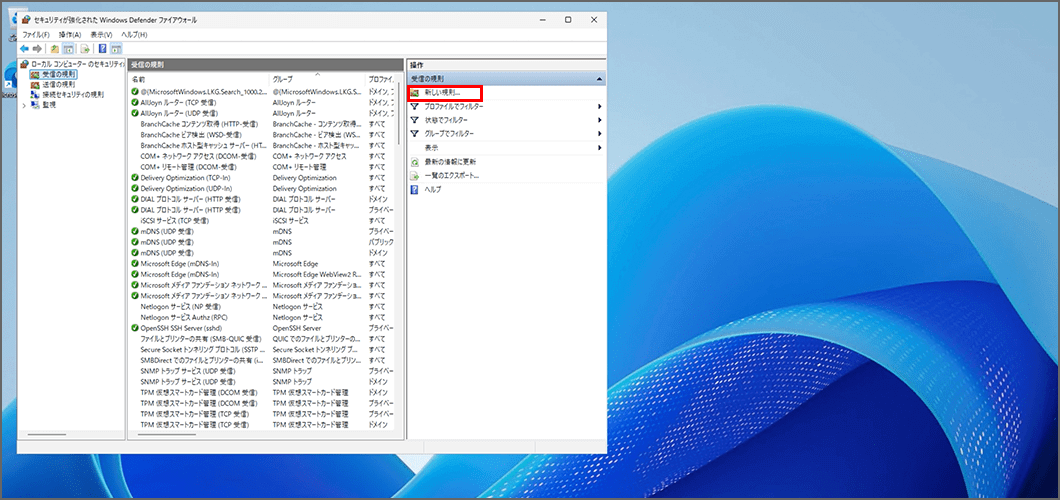
Task: Click the 一覧のエクスポート icon in actions pane
Action: point(415,175)
